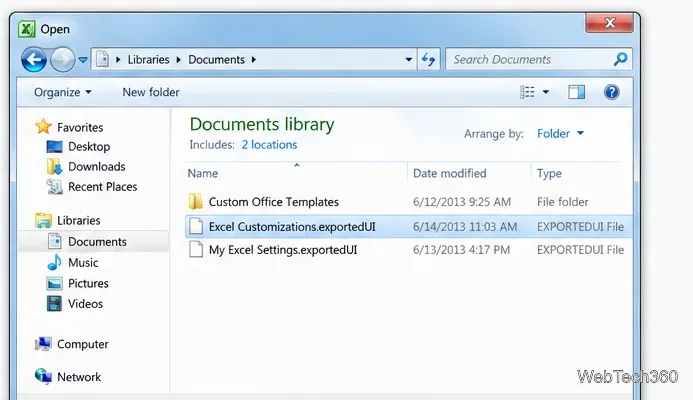Select Computer in navigation pane

pos(83,344)
